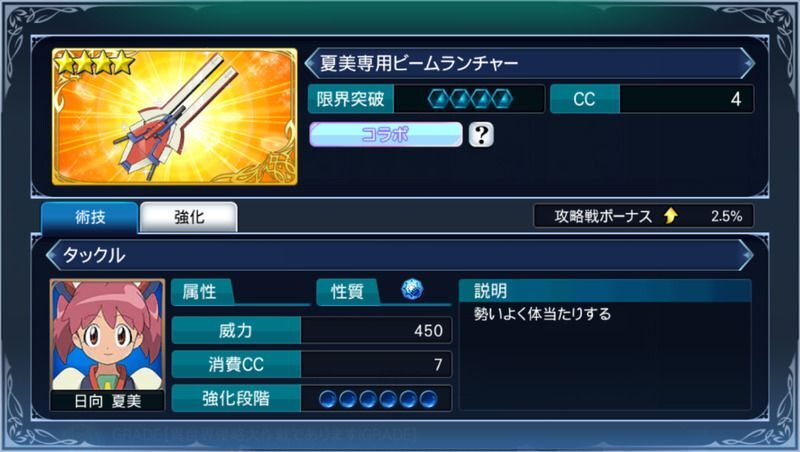
Task: Click the 威力 450 power row
Action: 312,331
